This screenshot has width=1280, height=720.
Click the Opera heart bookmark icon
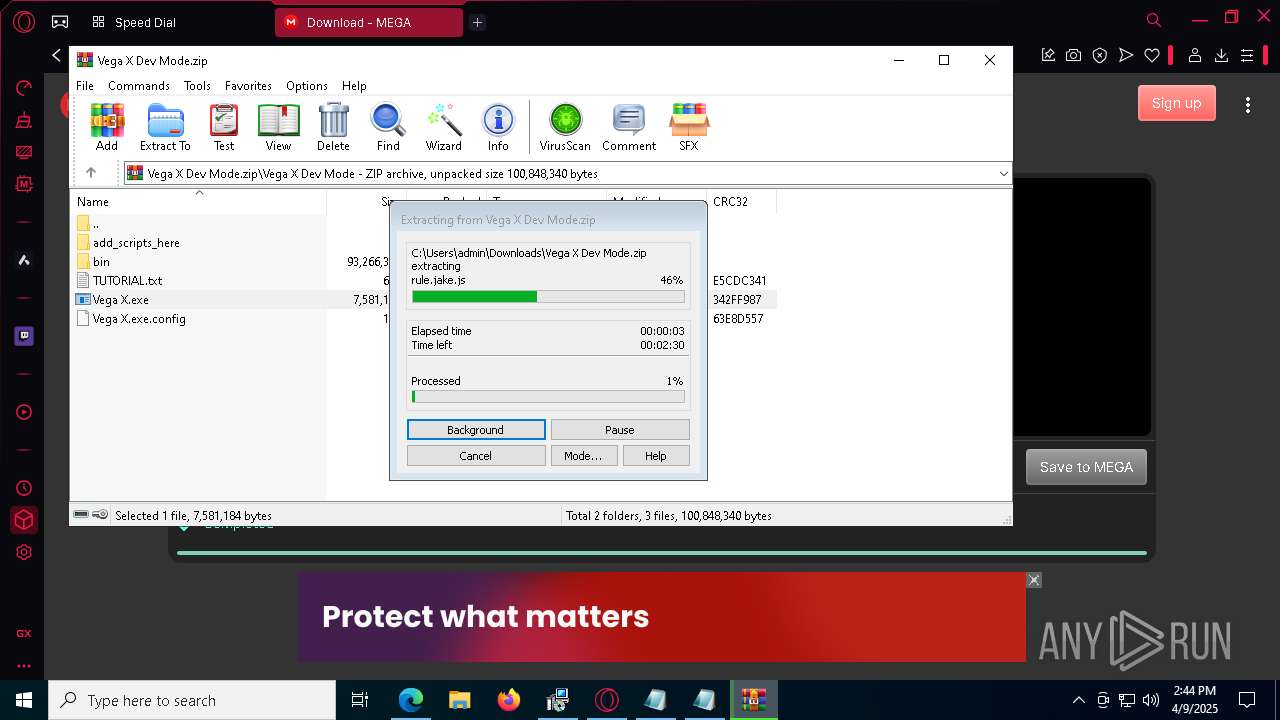click(1152, 56)
